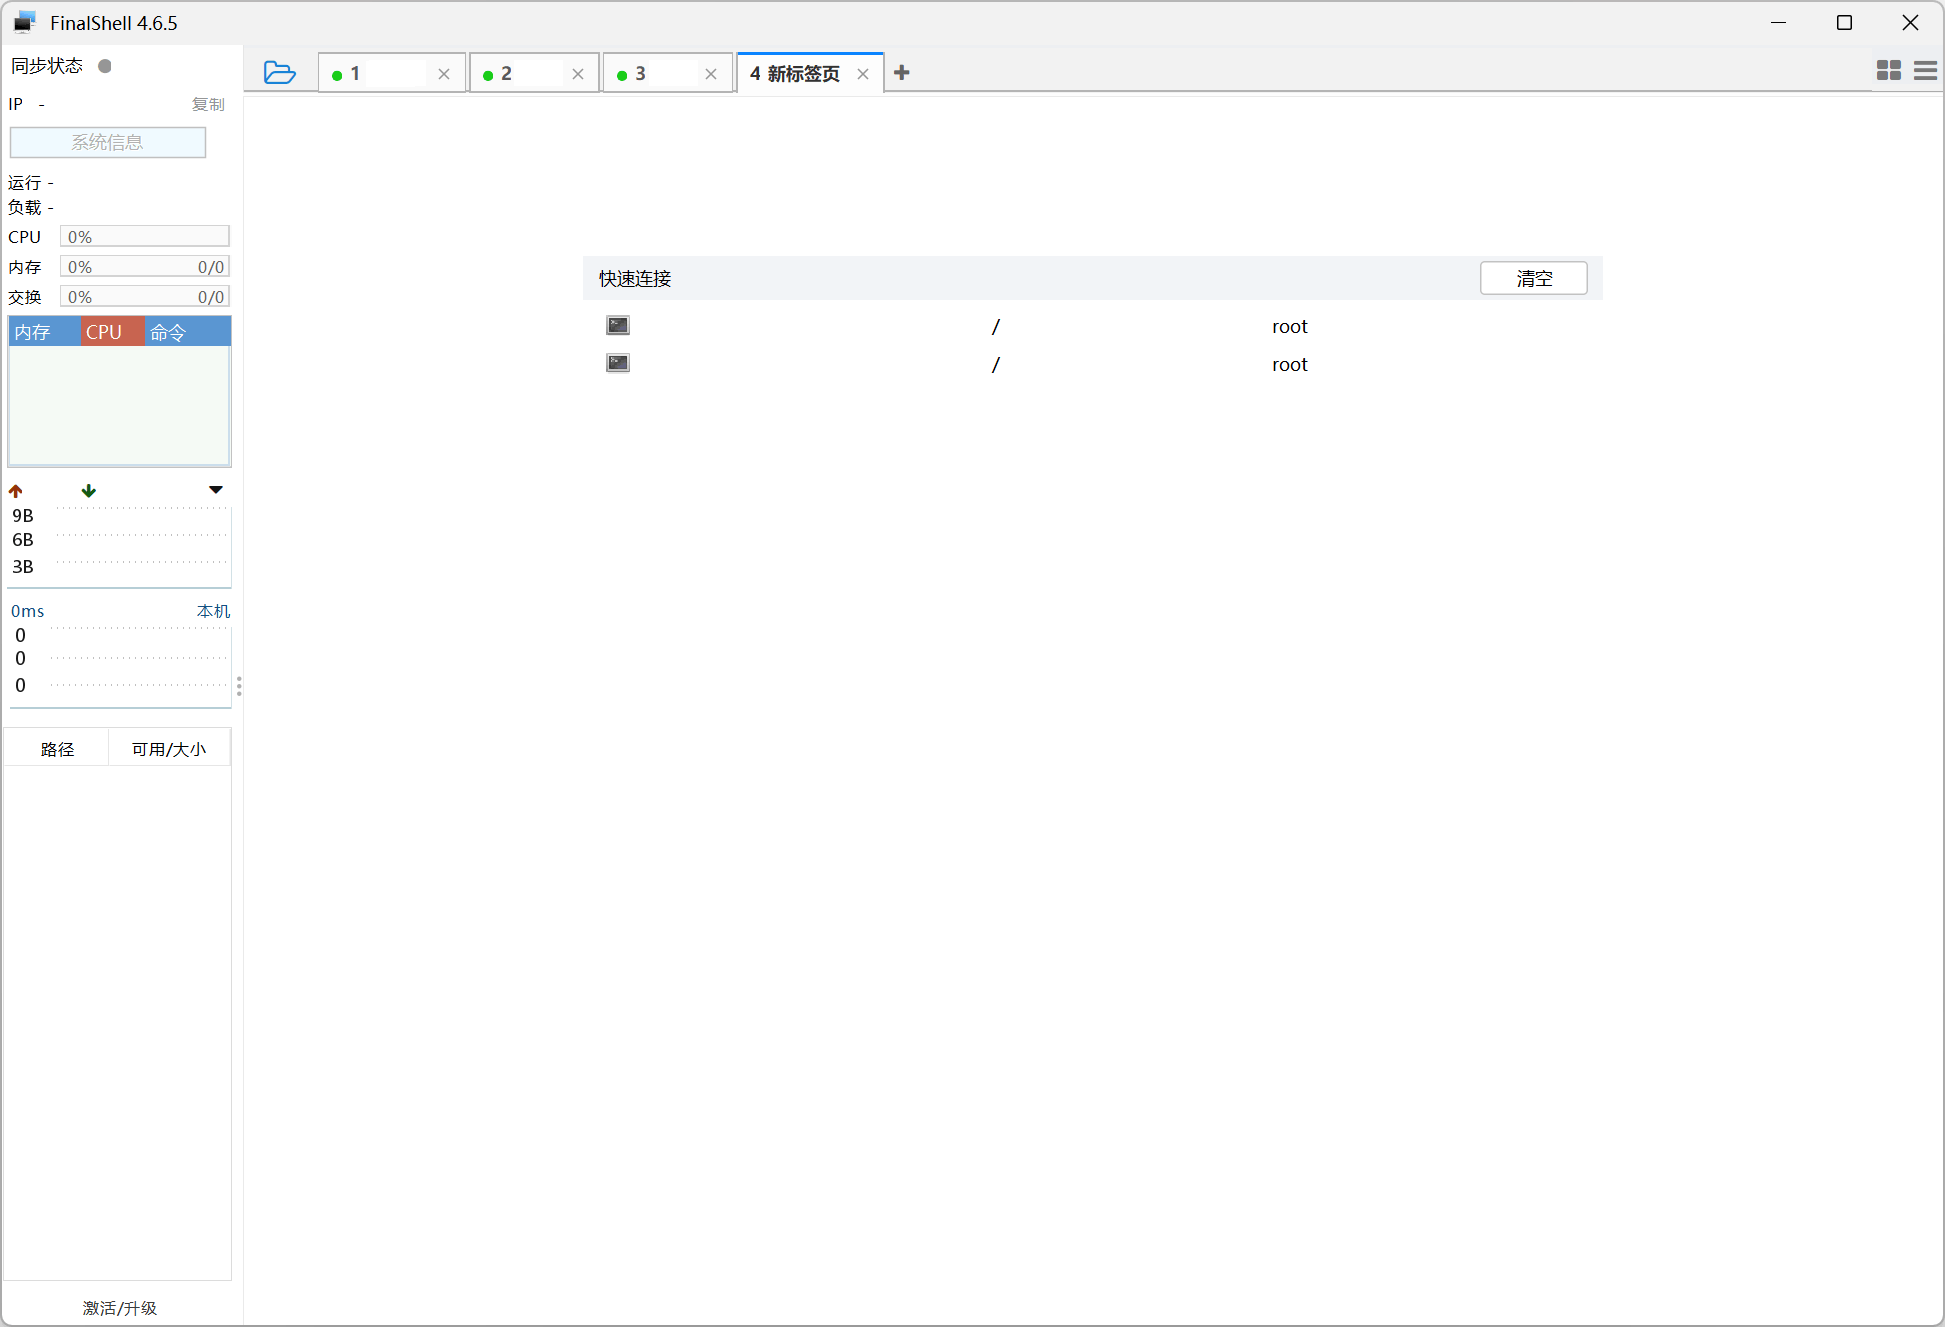Open the connection manager folder icon
The image size is (1945, 1327).
click(x=279, y=73)
